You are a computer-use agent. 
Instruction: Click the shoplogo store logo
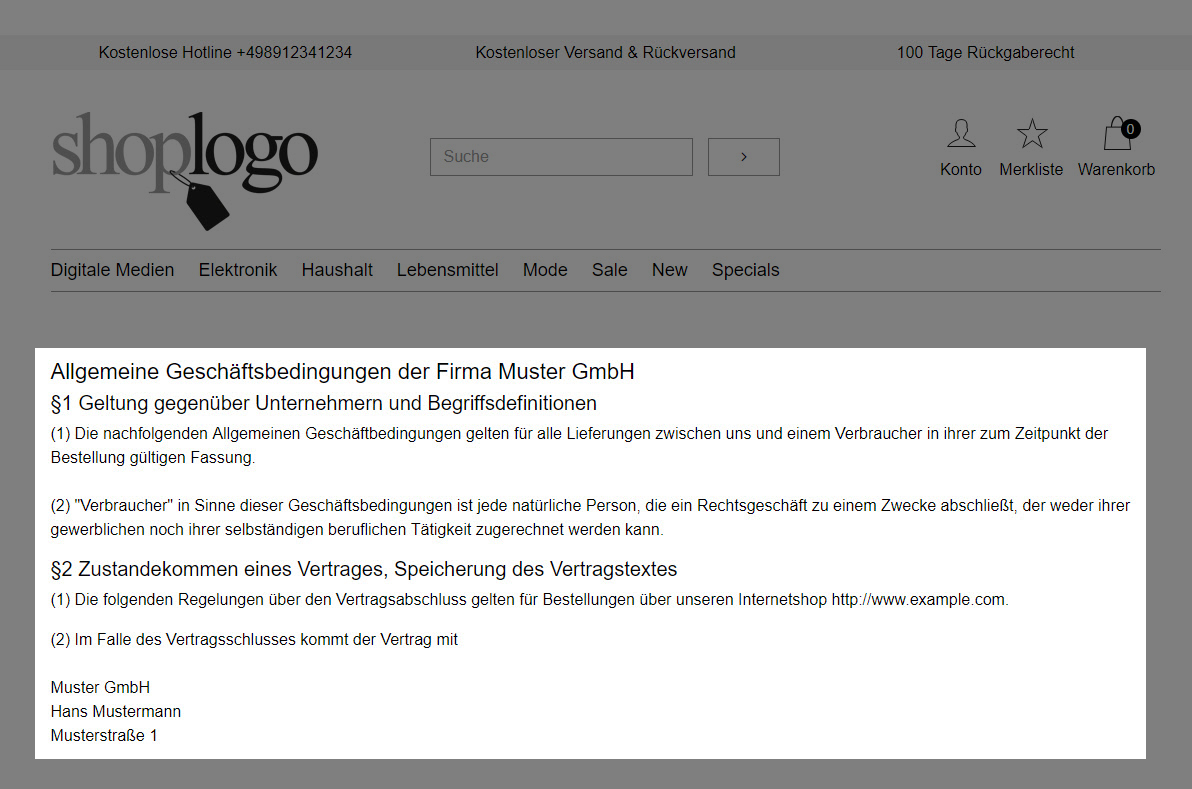pyautogui.click(x=184, y=160)
